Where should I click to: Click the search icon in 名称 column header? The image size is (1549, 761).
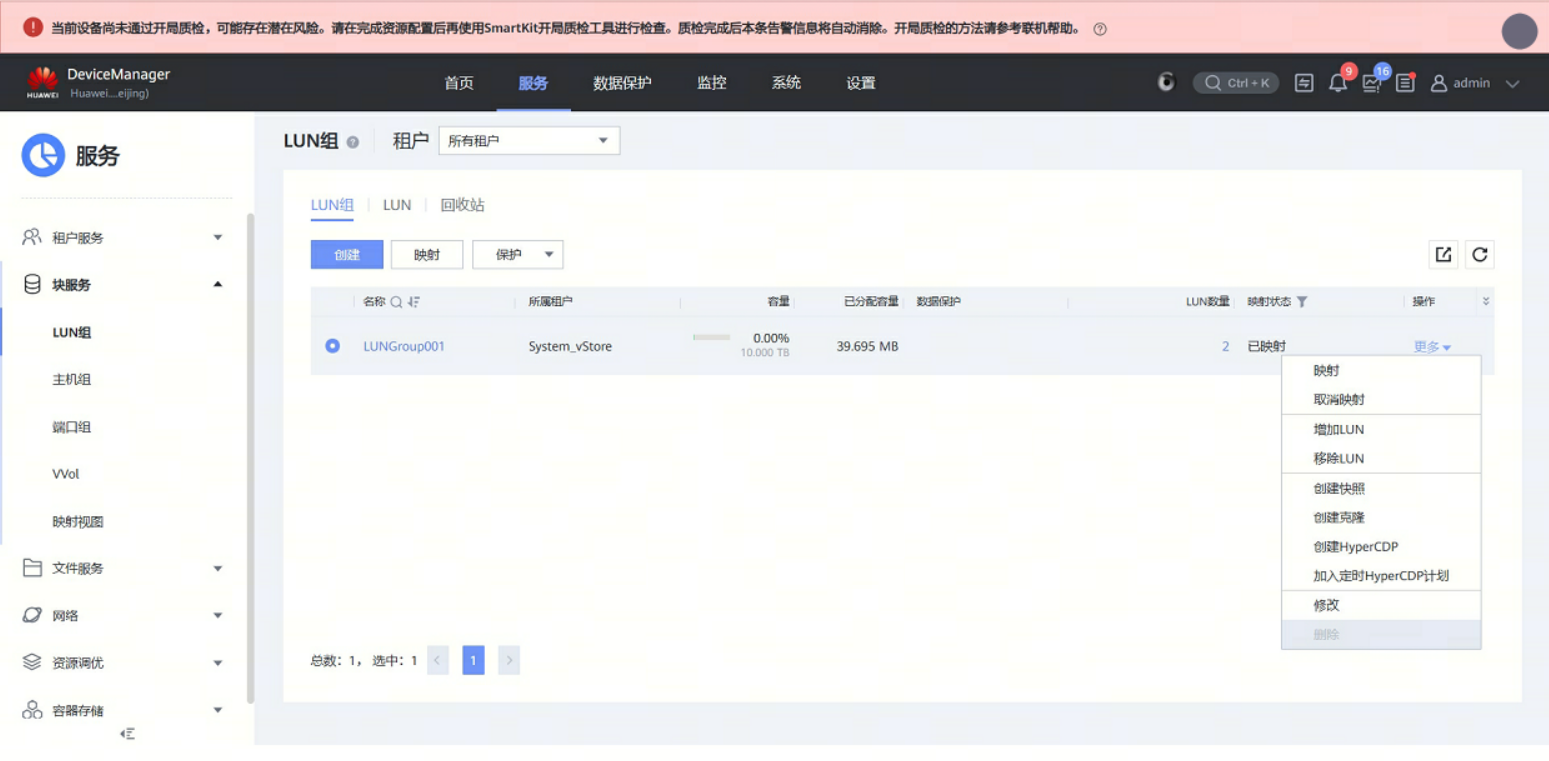[x=396, y=302]
